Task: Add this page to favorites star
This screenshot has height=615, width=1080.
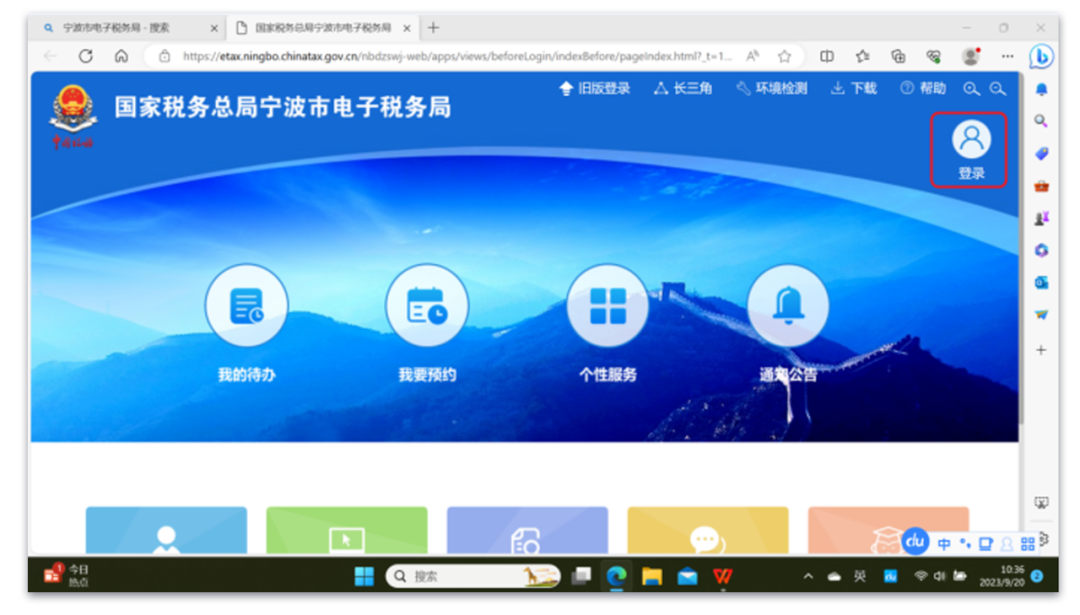Action: click(x=785, y=56)
